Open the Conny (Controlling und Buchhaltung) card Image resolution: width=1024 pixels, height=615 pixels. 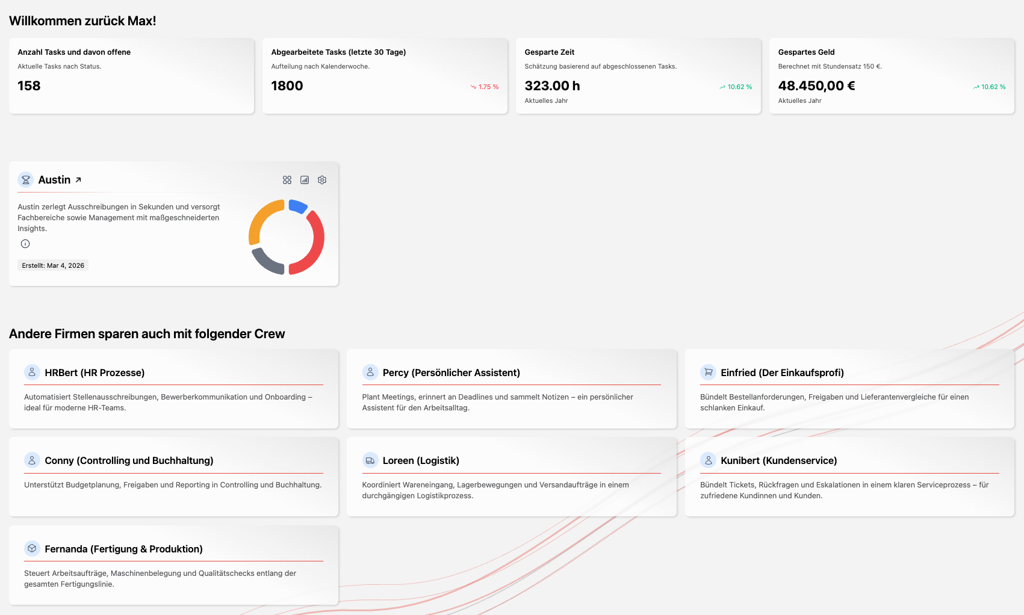click(x=173, y=477)
